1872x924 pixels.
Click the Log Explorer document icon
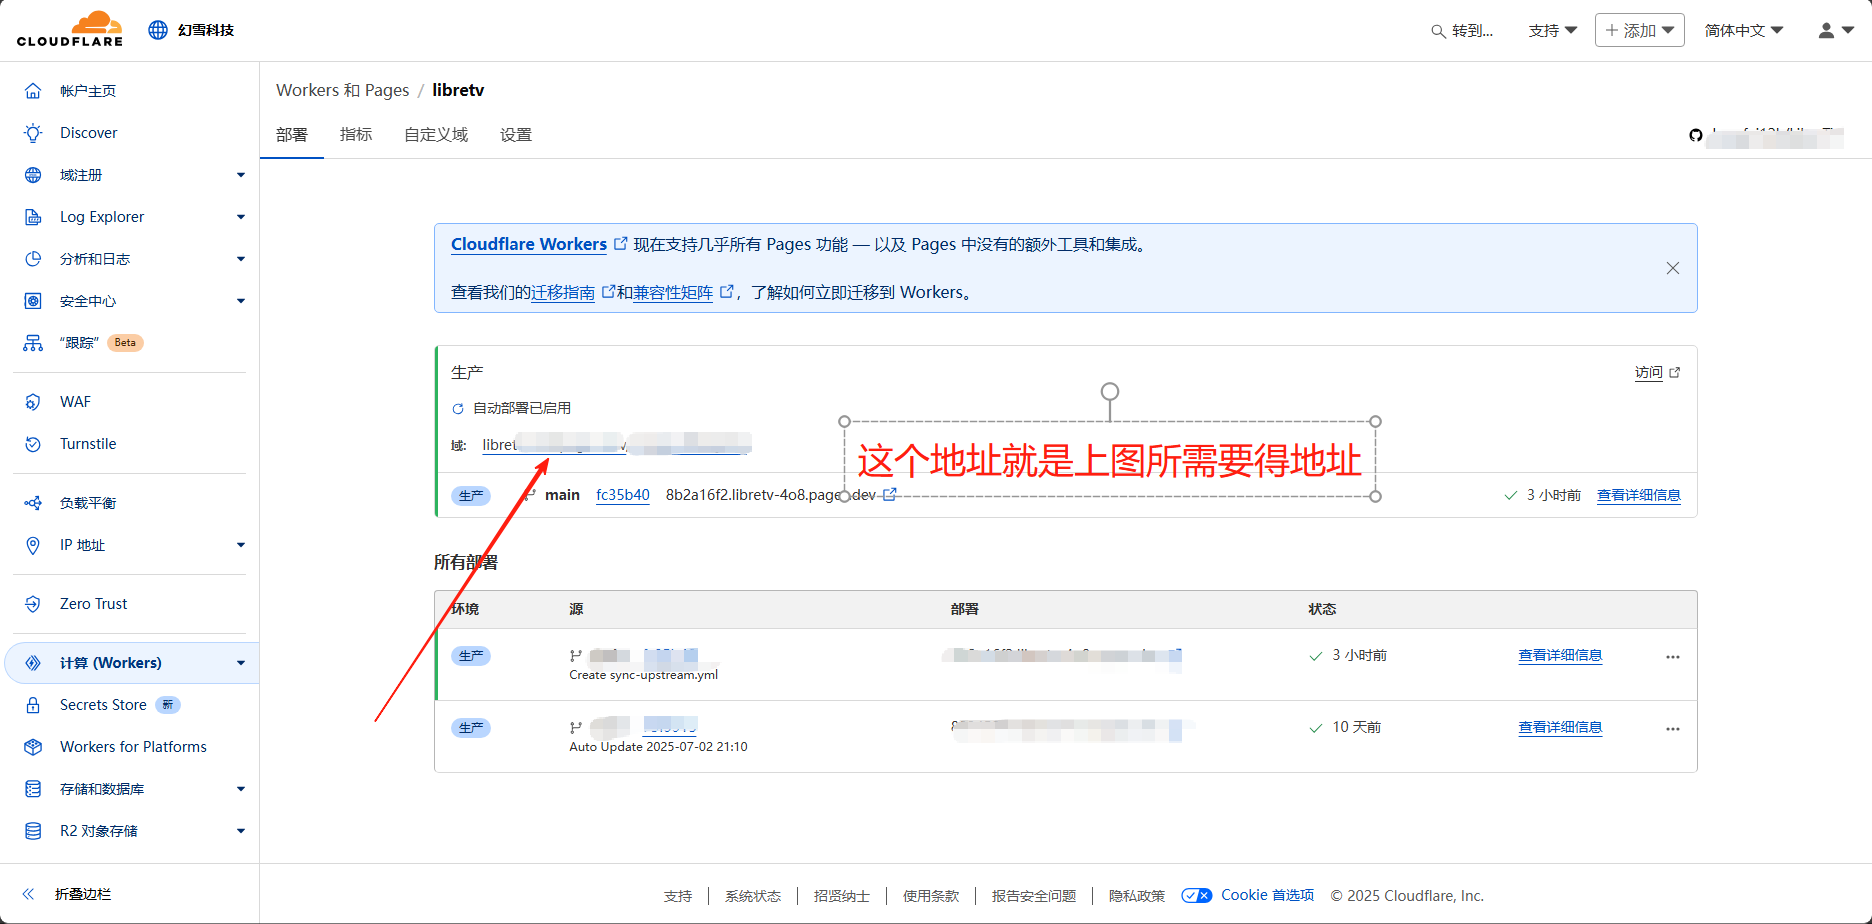[x=33, y=217]
